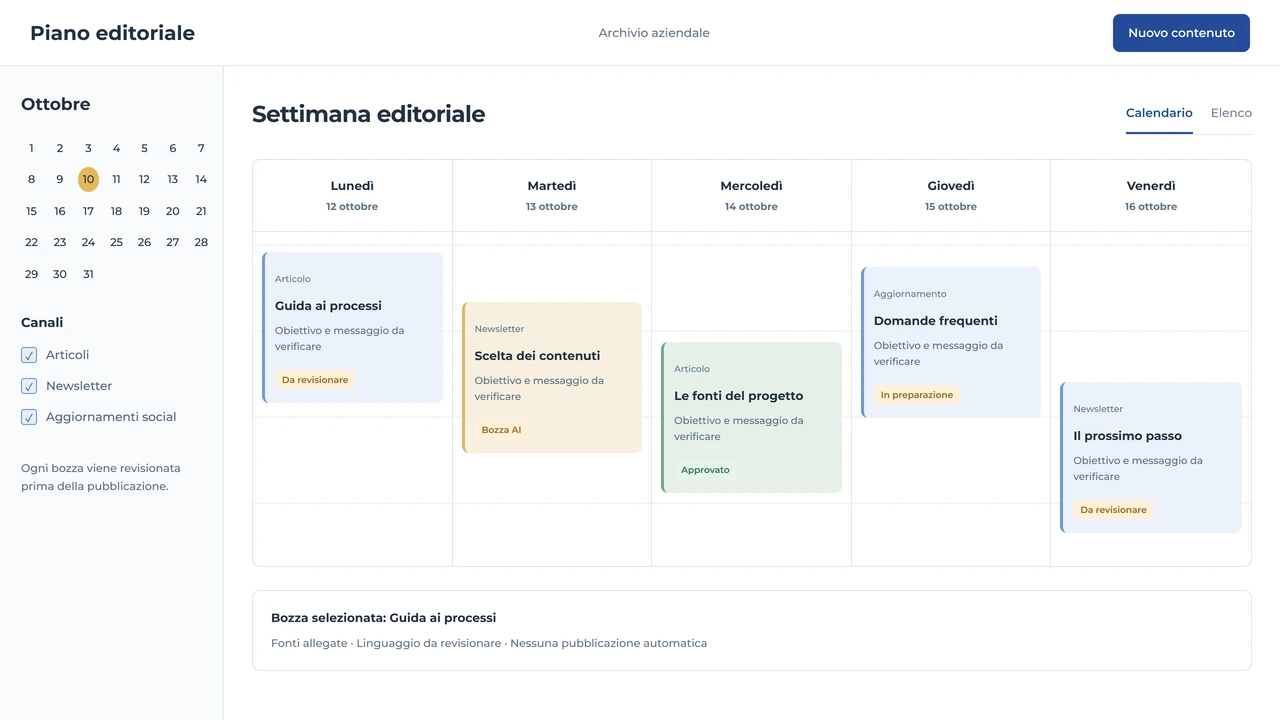Click the Settimana editoriale heading
Screen dimensions: 1280x720
368,114
